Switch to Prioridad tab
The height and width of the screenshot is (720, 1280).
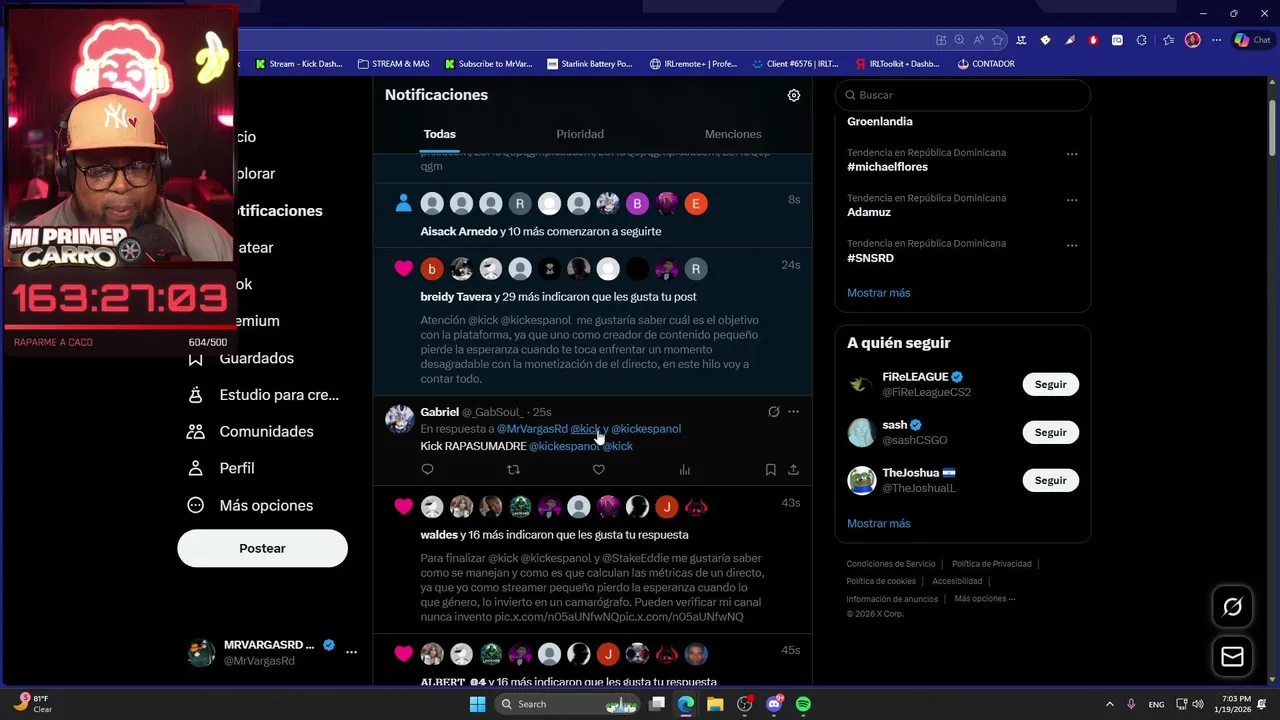(580, 134)
